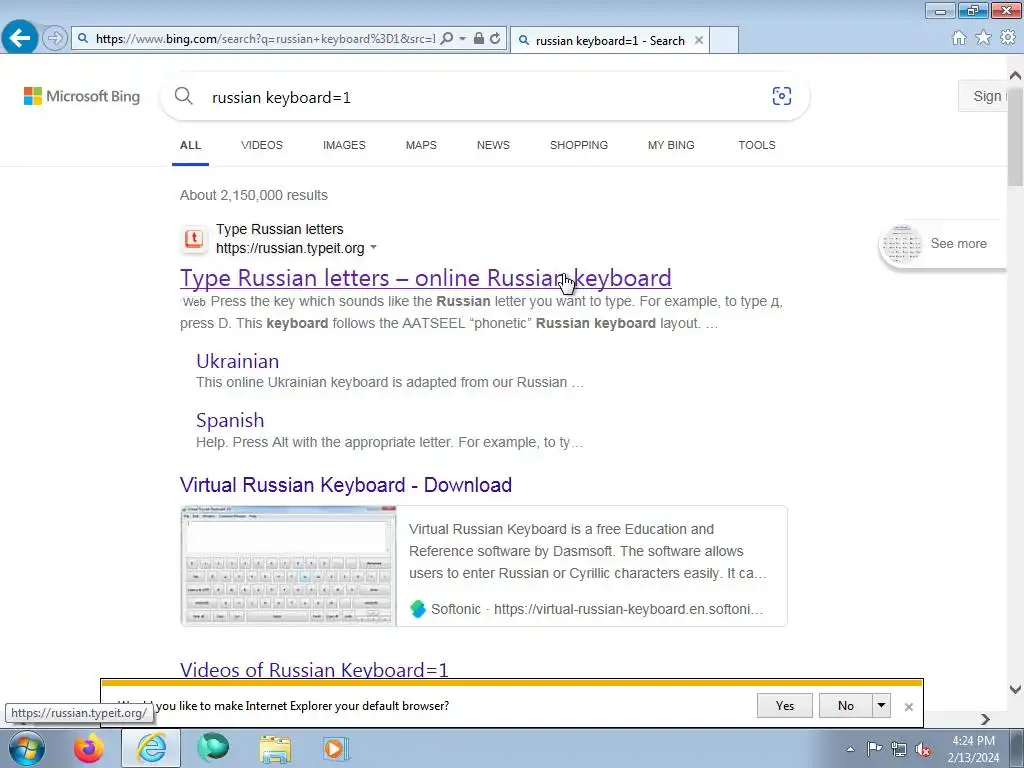Click the Softonic site icon
Screen dimensions: 1024x768
417,609
